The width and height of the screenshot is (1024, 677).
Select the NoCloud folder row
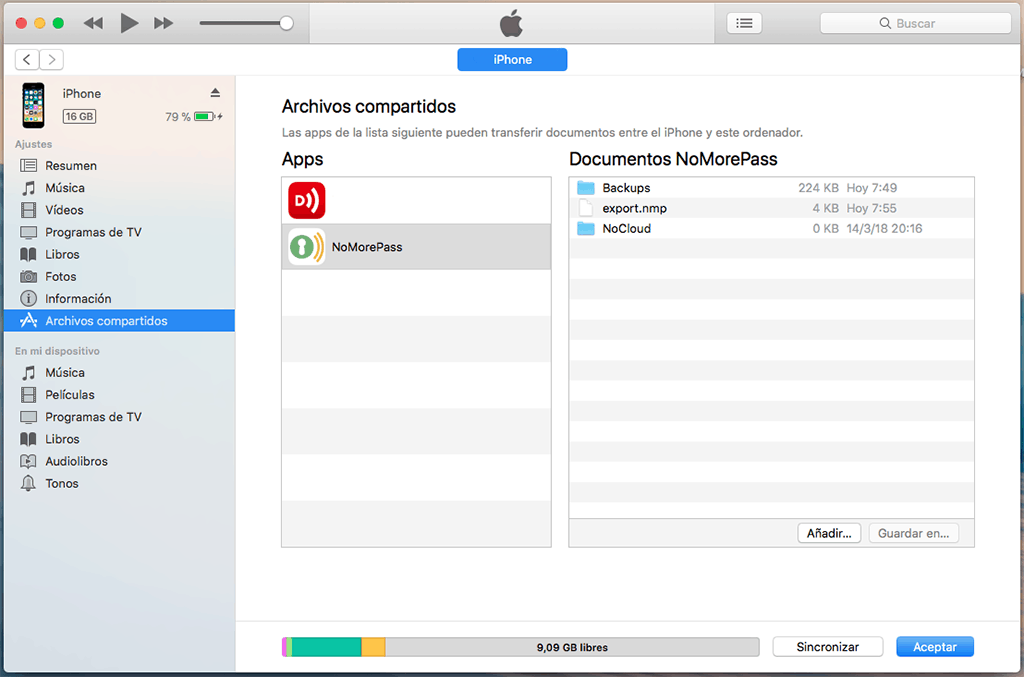pyautogui.click(x=771, y=228)
